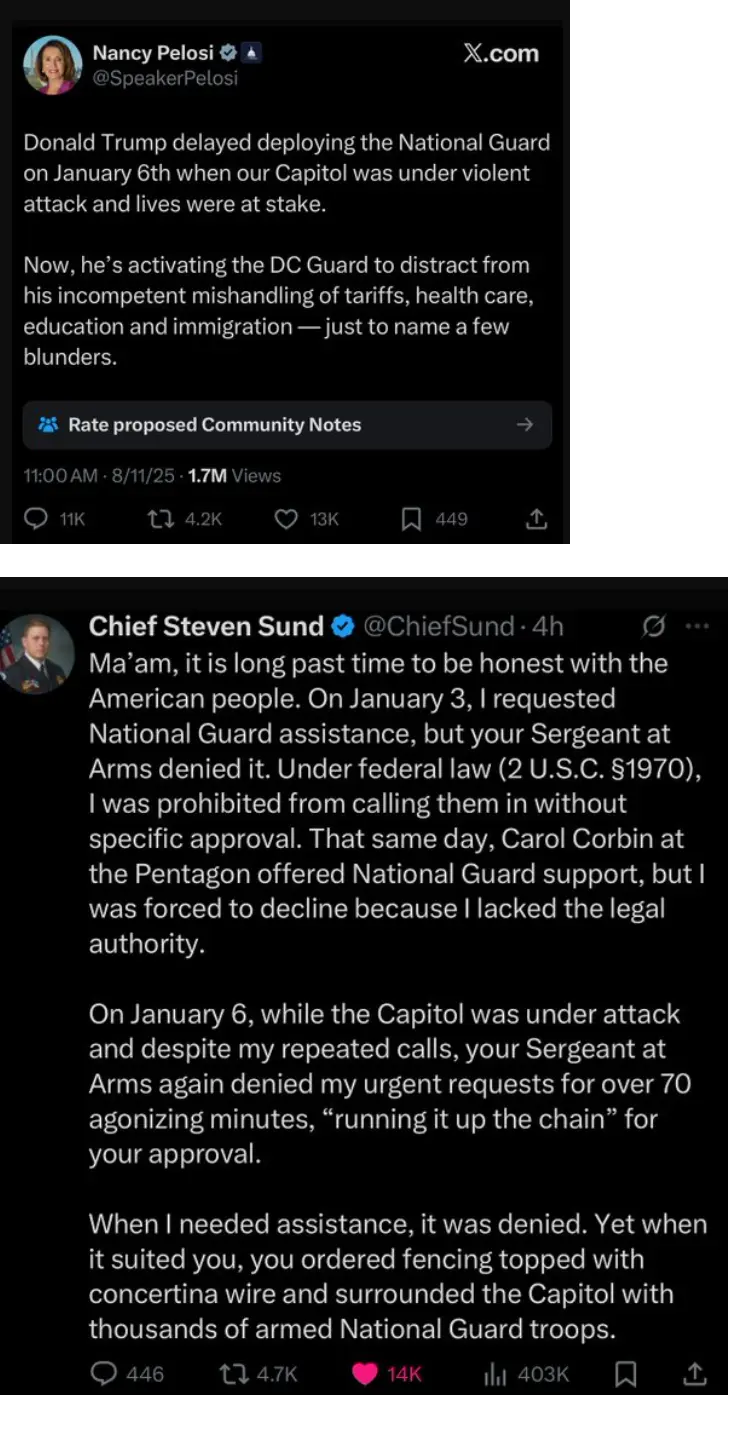Share the top post via share icon
748x1436 pixels.
[x=536, y=519]
